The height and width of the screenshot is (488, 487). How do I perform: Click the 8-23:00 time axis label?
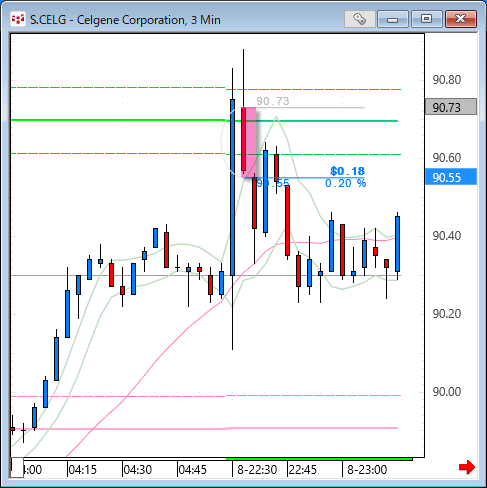click(367, 470)
